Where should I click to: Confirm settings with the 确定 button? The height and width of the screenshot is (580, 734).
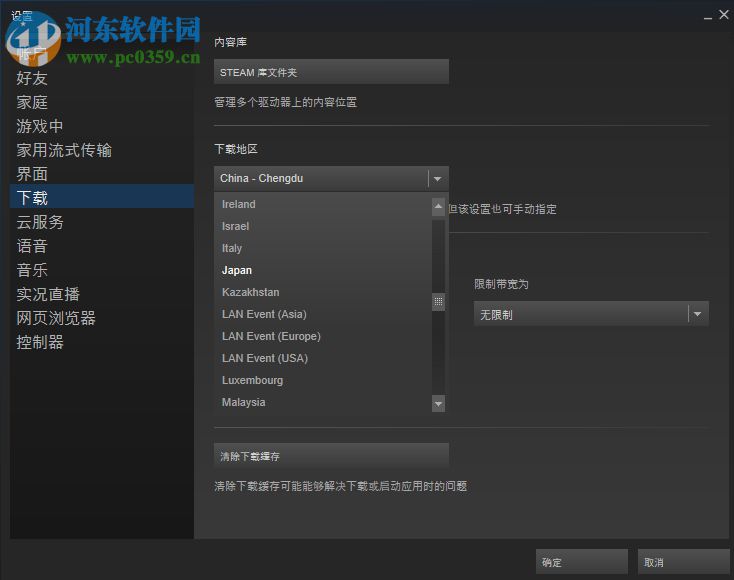(581, 562)
